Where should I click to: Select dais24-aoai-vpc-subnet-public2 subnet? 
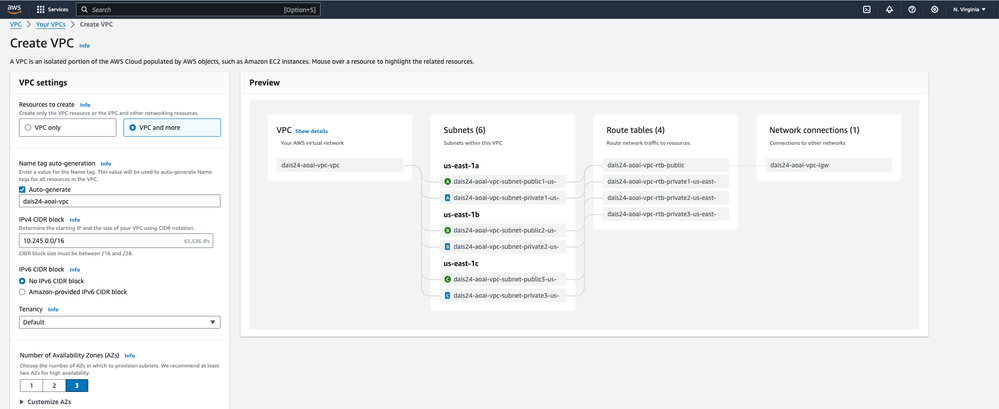click(503, 230)
